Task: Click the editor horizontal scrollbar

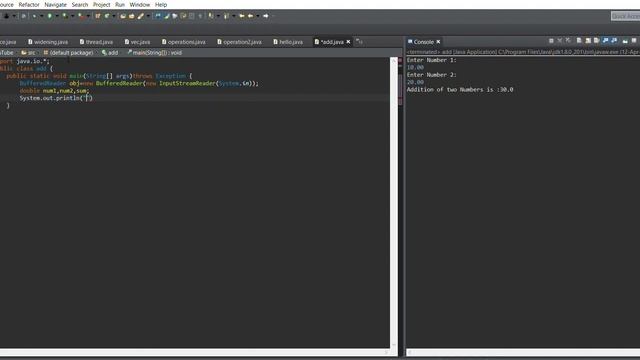Action: (x=195, y=352)
